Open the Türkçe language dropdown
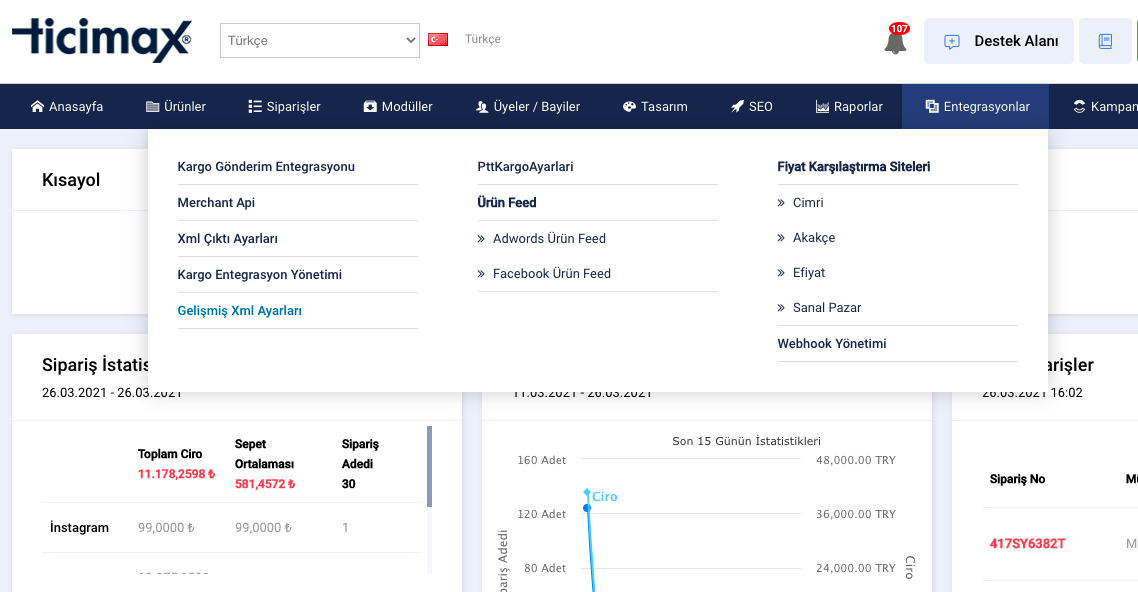1138x592 pixels. [x=320, y=41]
